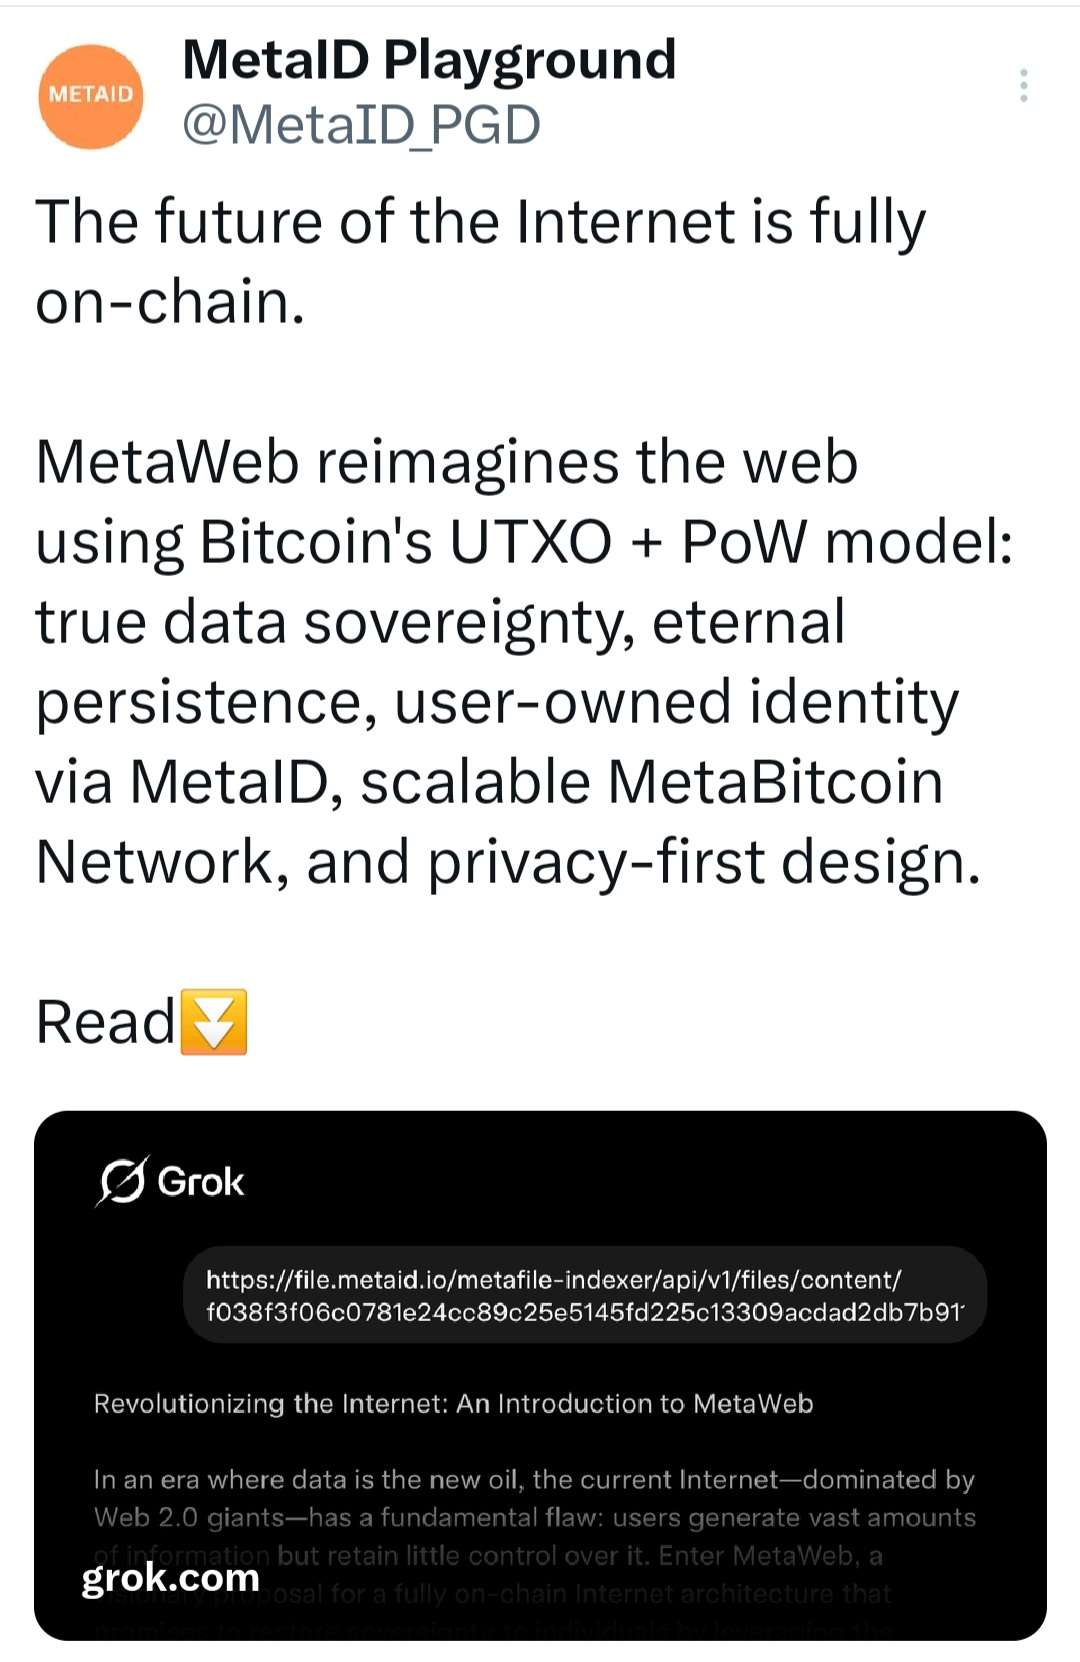Image resolution: width=1080 pixels, height=1662 pixels.
Task: Click the word 'Read' in the post
Action: pos(105,1022)
